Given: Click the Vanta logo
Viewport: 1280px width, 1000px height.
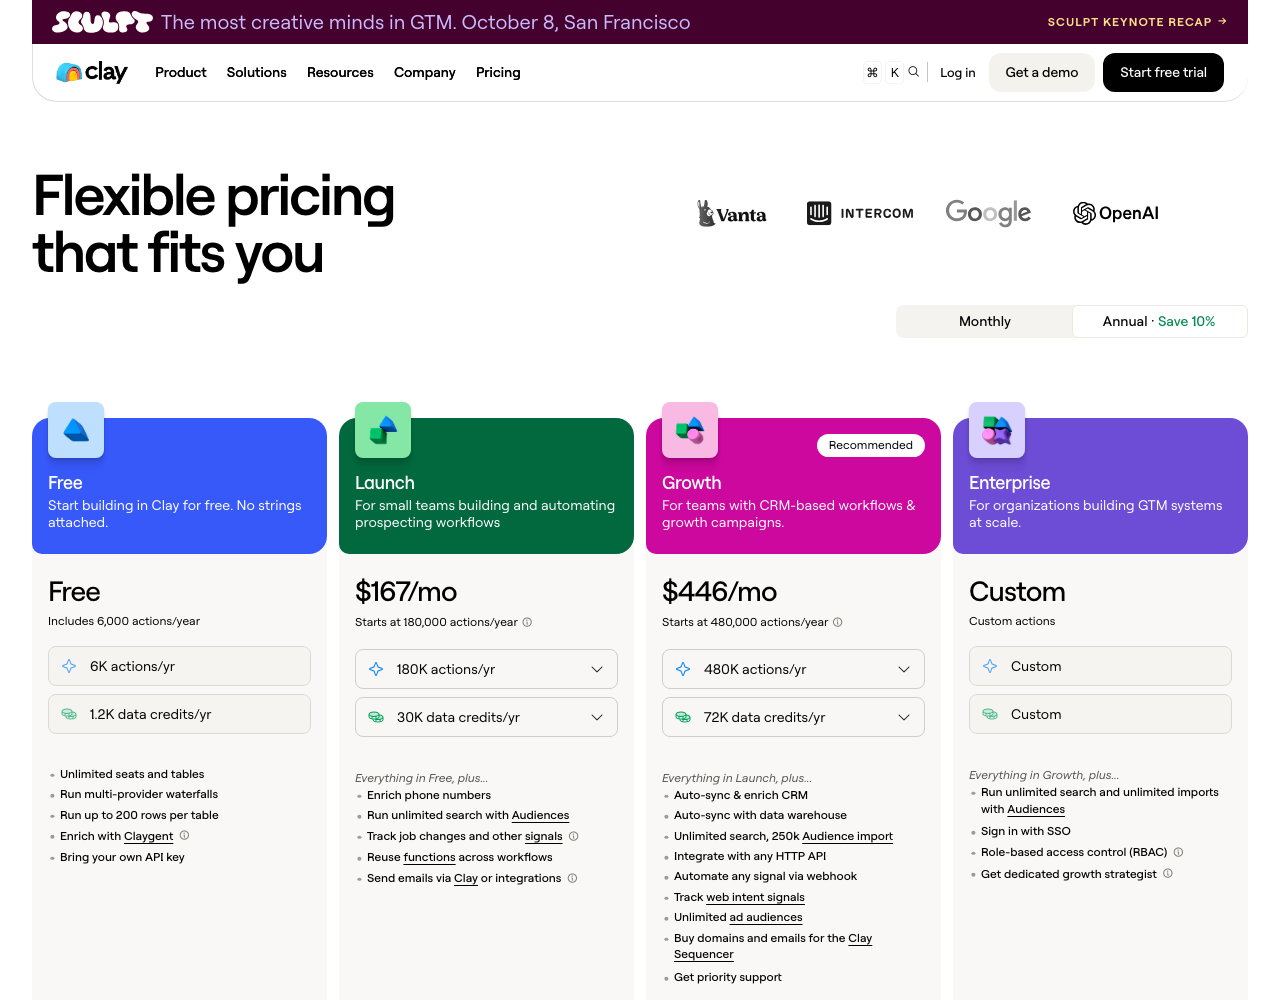Looking at the screenshot, I should (x=732, y=213).
